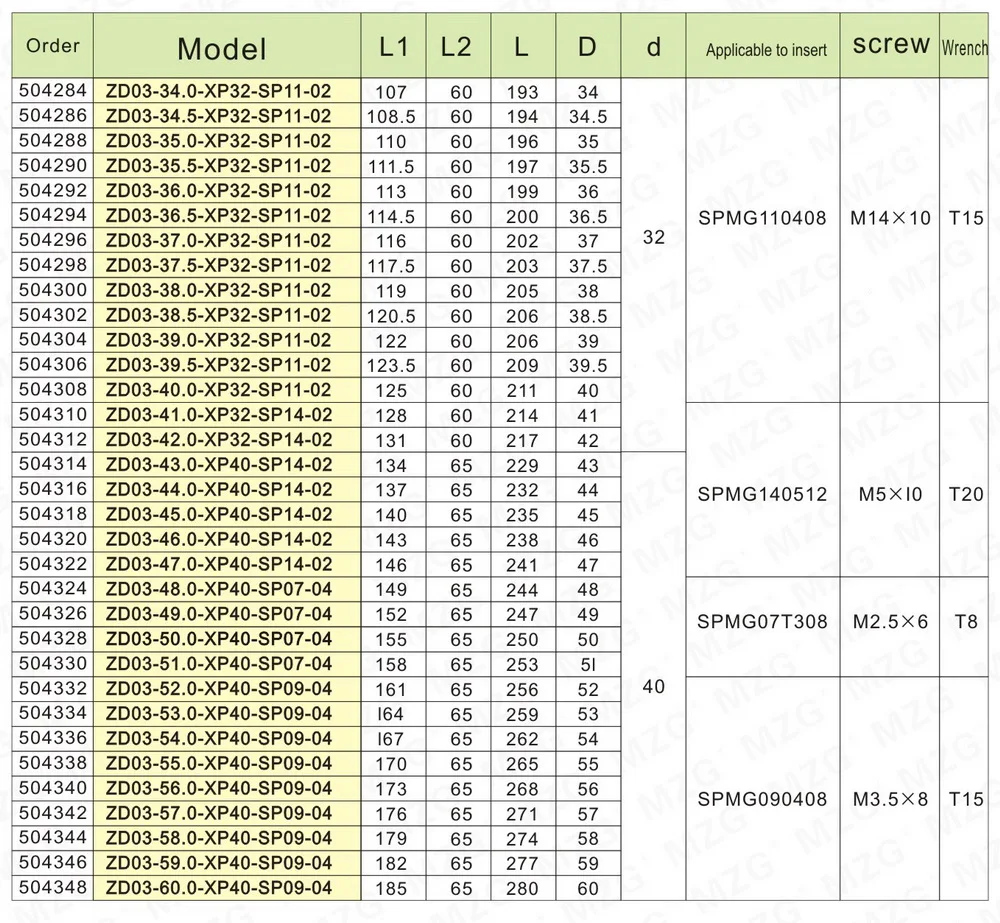Viewport: 1000px width, 923px height.
Task: Select the L1 column header
Action: point(392,44)
